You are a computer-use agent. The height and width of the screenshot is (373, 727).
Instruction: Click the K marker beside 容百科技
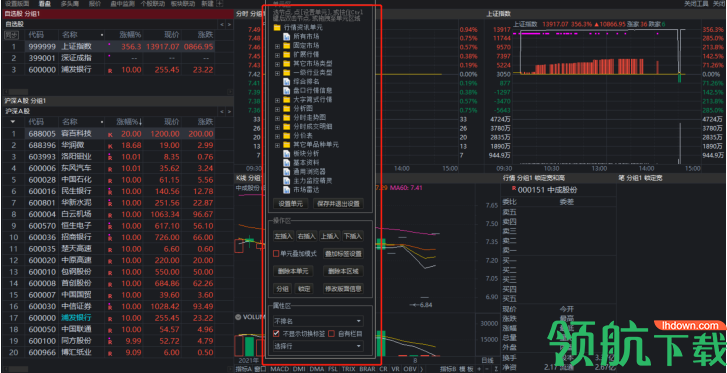click(110, 134)
